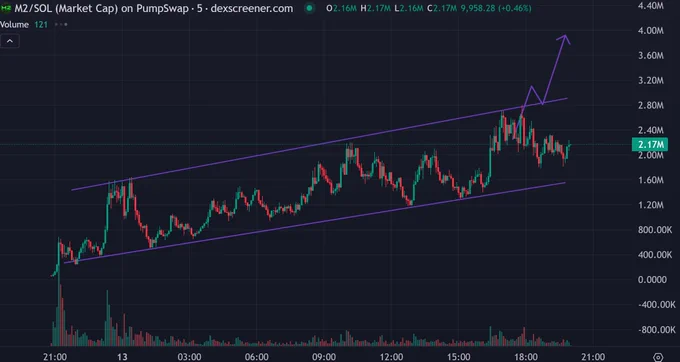Click the 06:00 time axis label
The width and height of the screenshot is (680, 362).
point(256,357)
